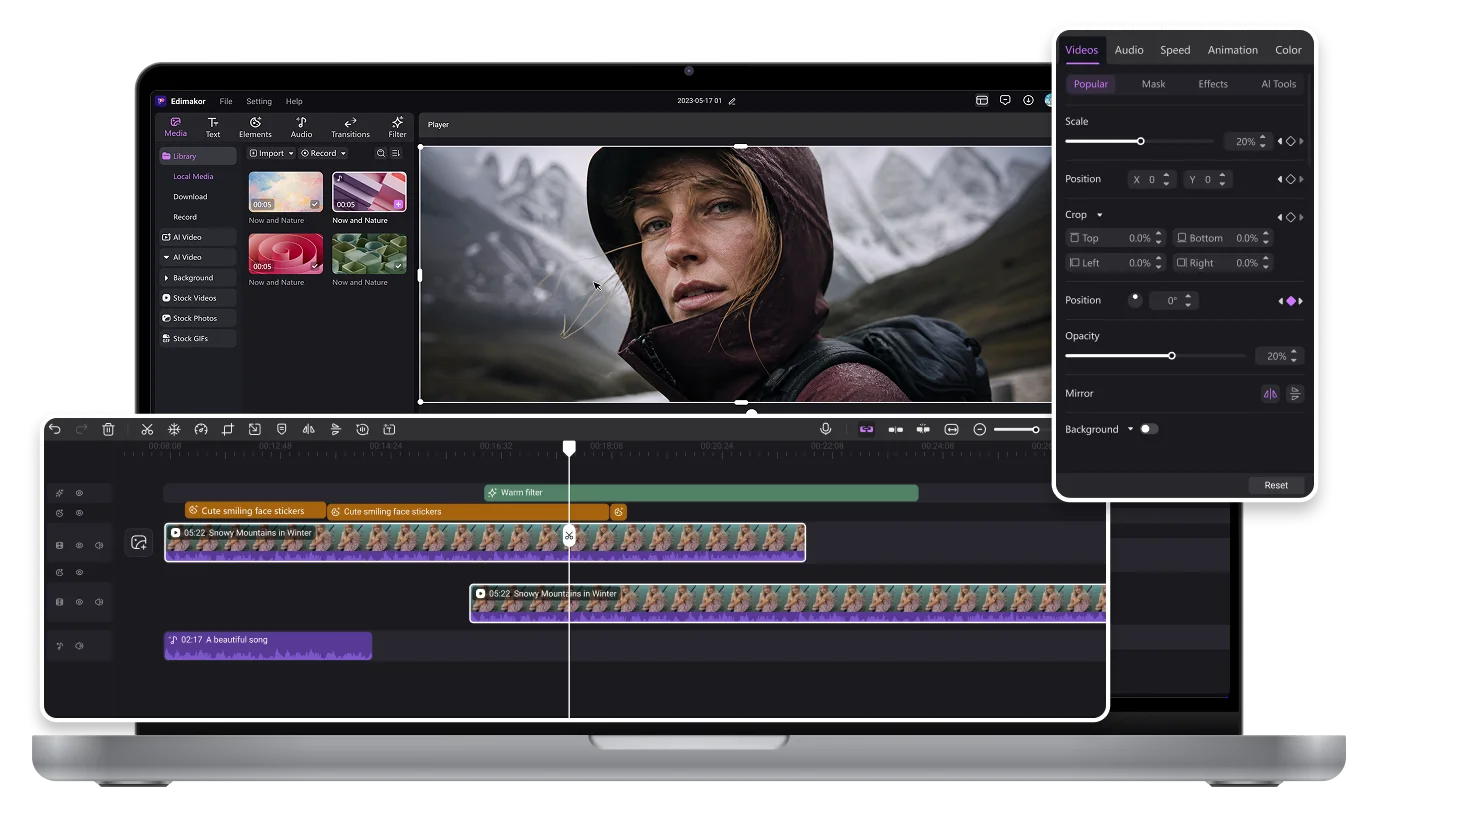Select the scissors split tool in the timeline toolbar
The image size is (1472, 836).
point(147,429)
